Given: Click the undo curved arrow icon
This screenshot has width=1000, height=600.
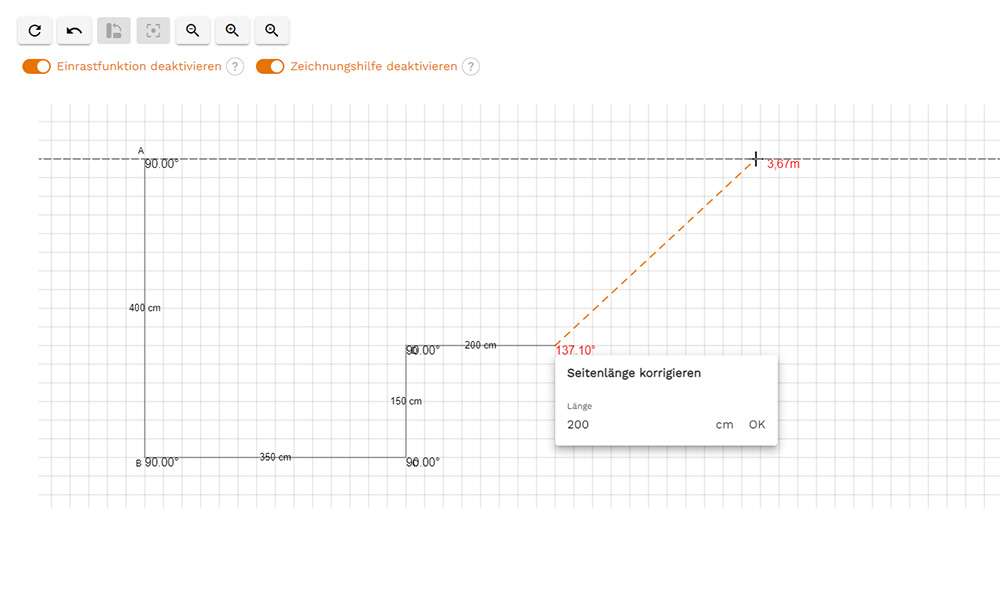Looking at the screenshot, I should (74, 30).
